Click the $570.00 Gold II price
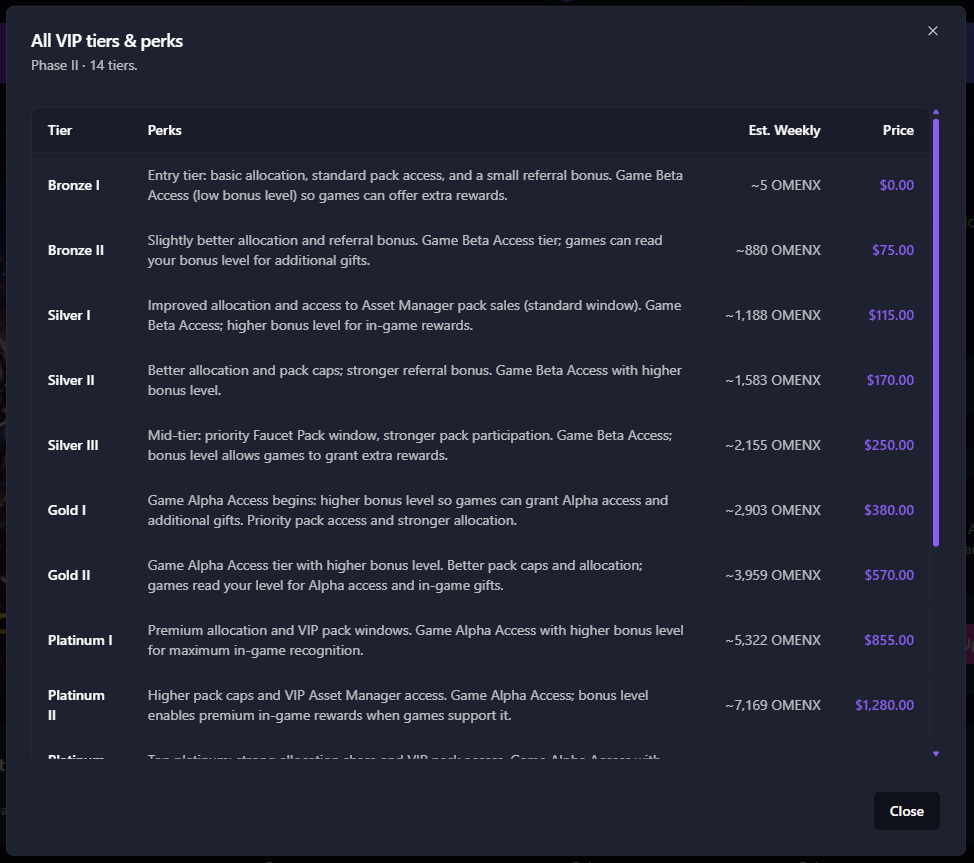 889,575
